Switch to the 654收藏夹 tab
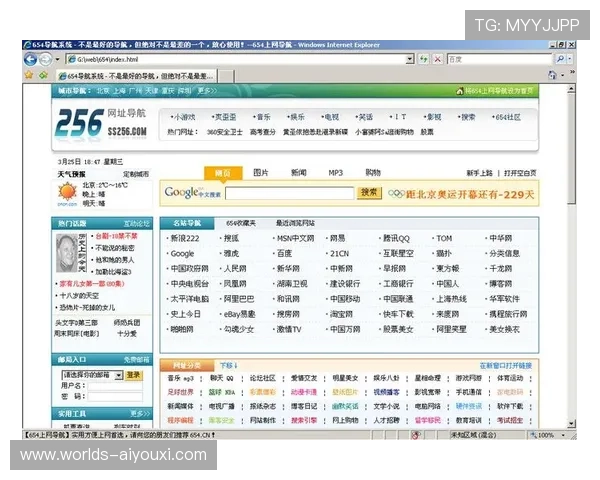The width and height of the screenshot is (600, 480). pos(241,223)
